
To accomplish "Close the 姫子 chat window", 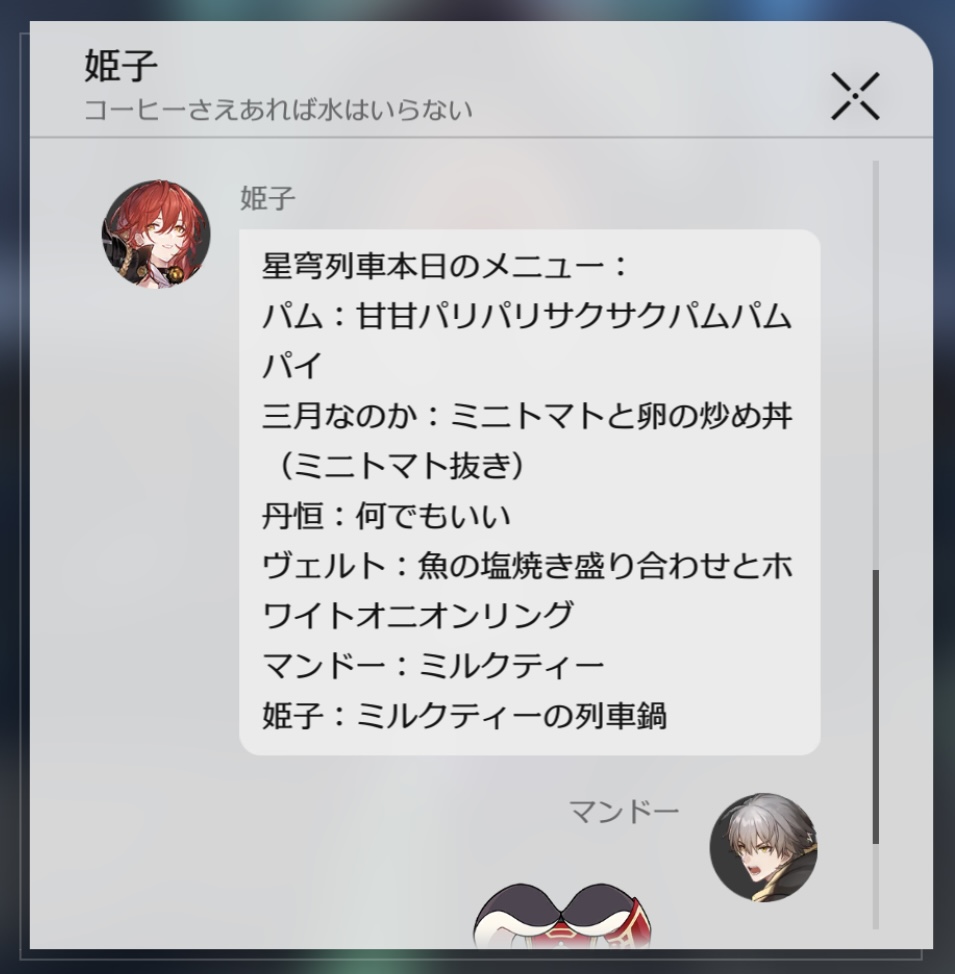I will coord(855,96).
